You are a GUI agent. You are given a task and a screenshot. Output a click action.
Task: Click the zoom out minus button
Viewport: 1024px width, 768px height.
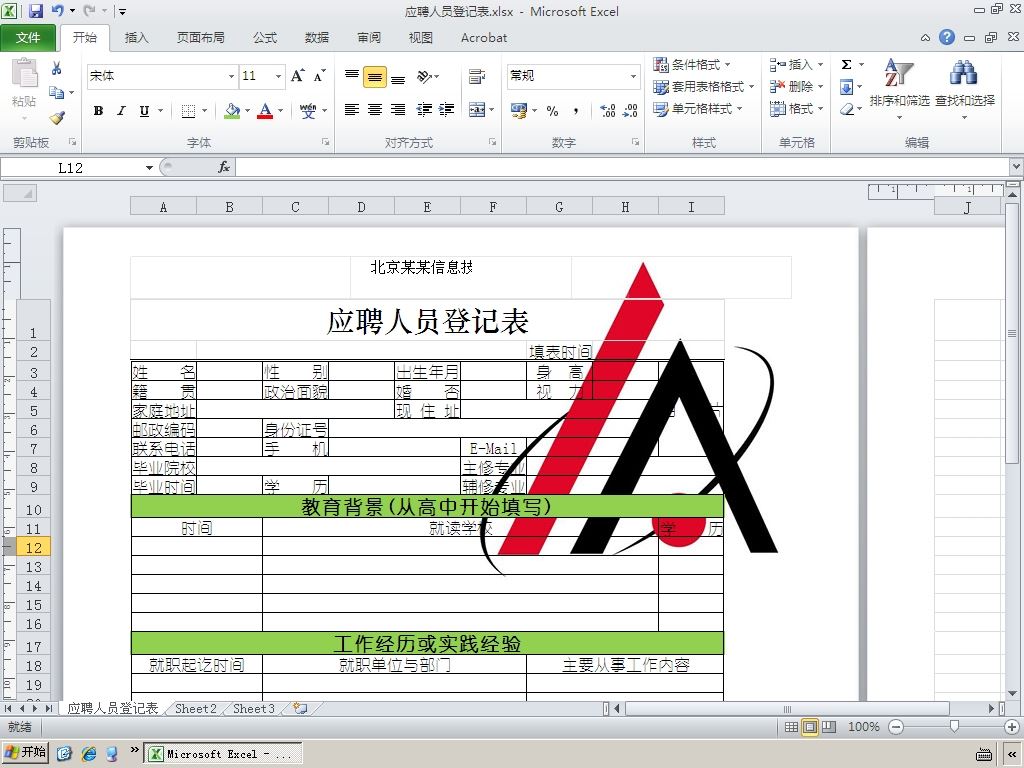click(896, 727)
